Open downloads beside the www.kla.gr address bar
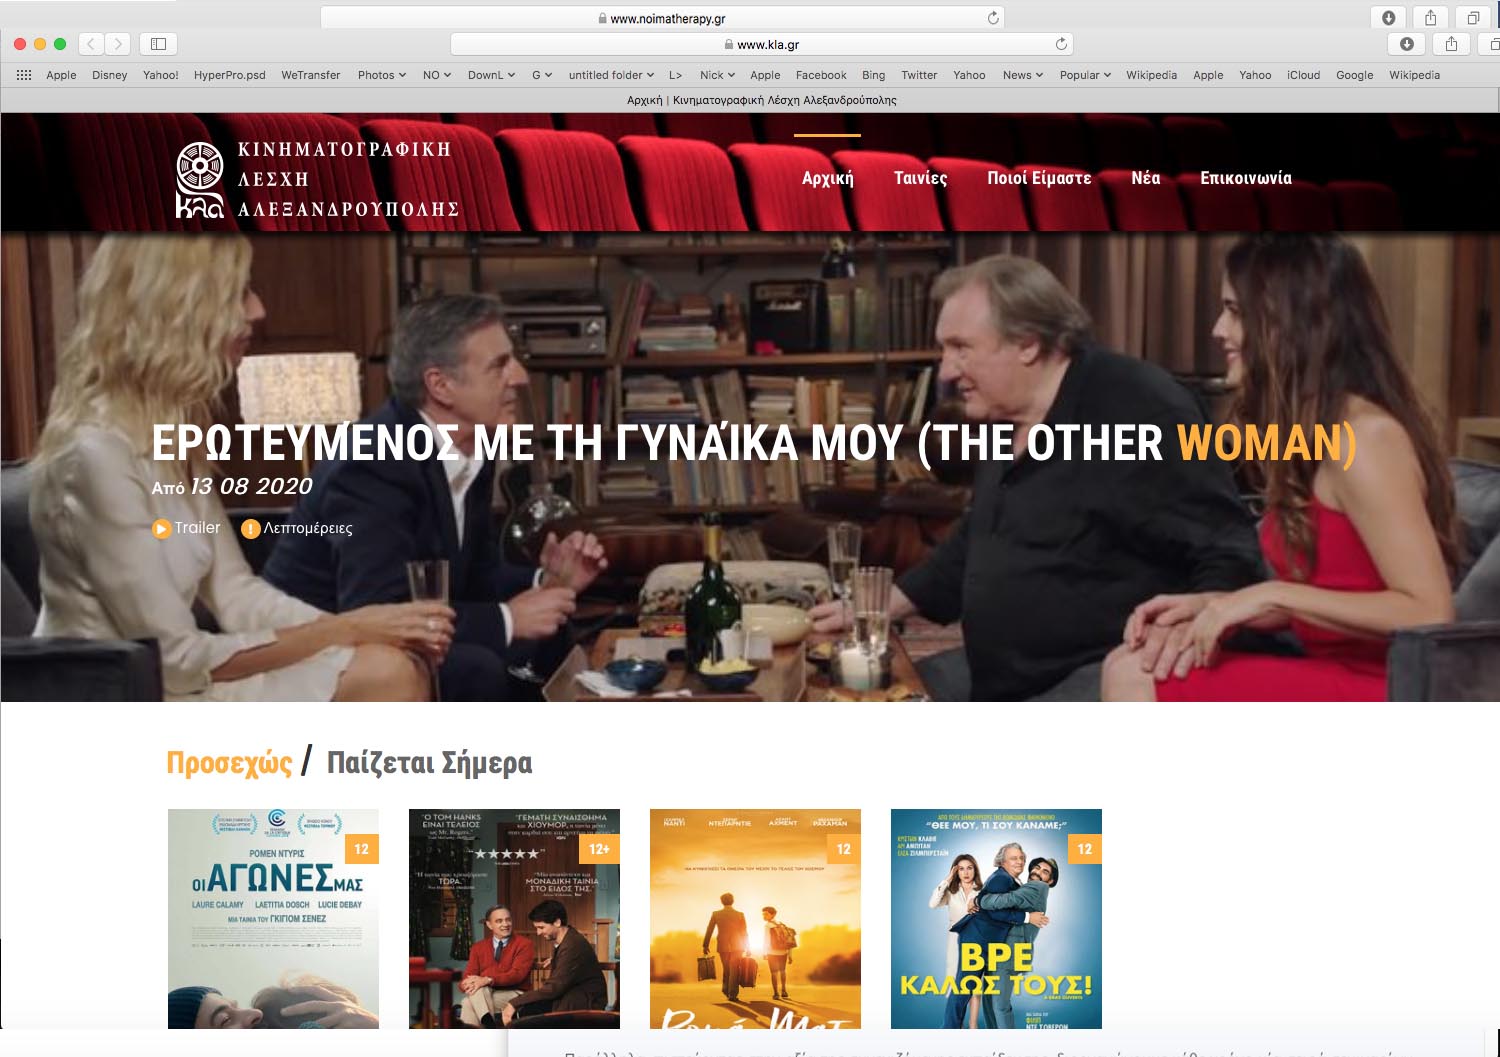The image size is (1500, 1057). tap(1406, 44)
